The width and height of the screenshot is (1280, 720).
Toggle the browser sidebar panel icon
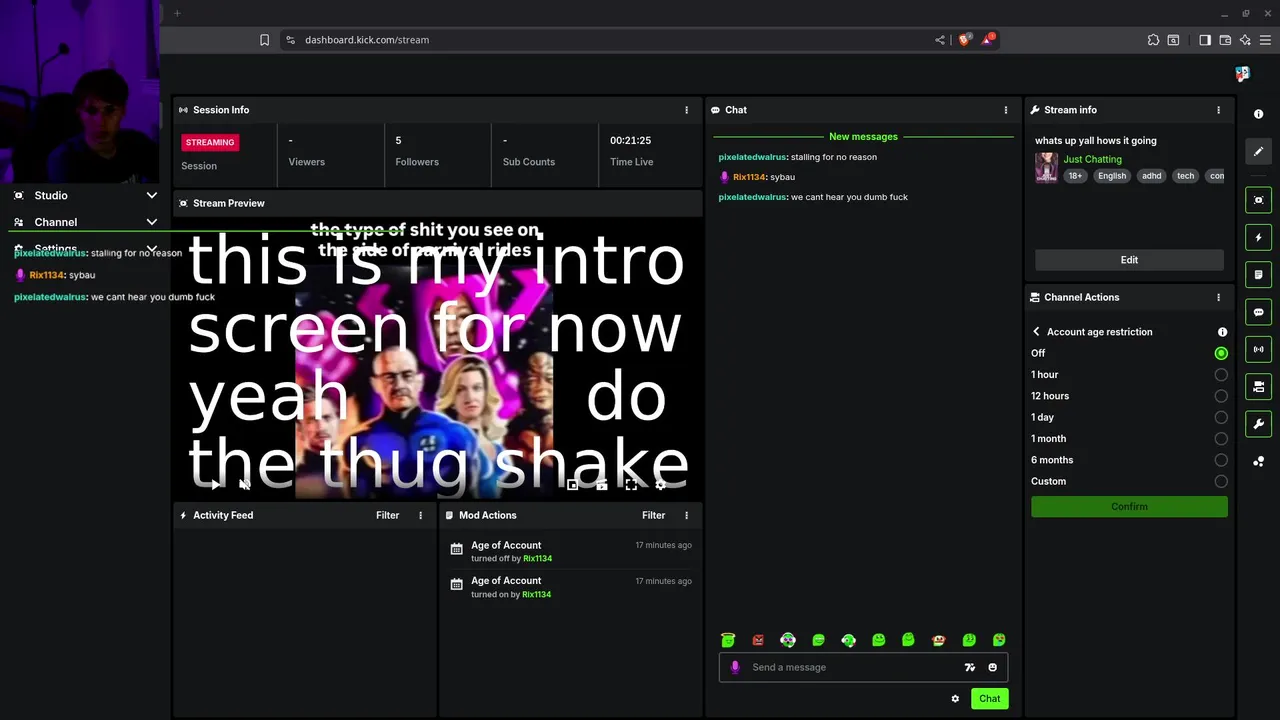click(1205, 40)
